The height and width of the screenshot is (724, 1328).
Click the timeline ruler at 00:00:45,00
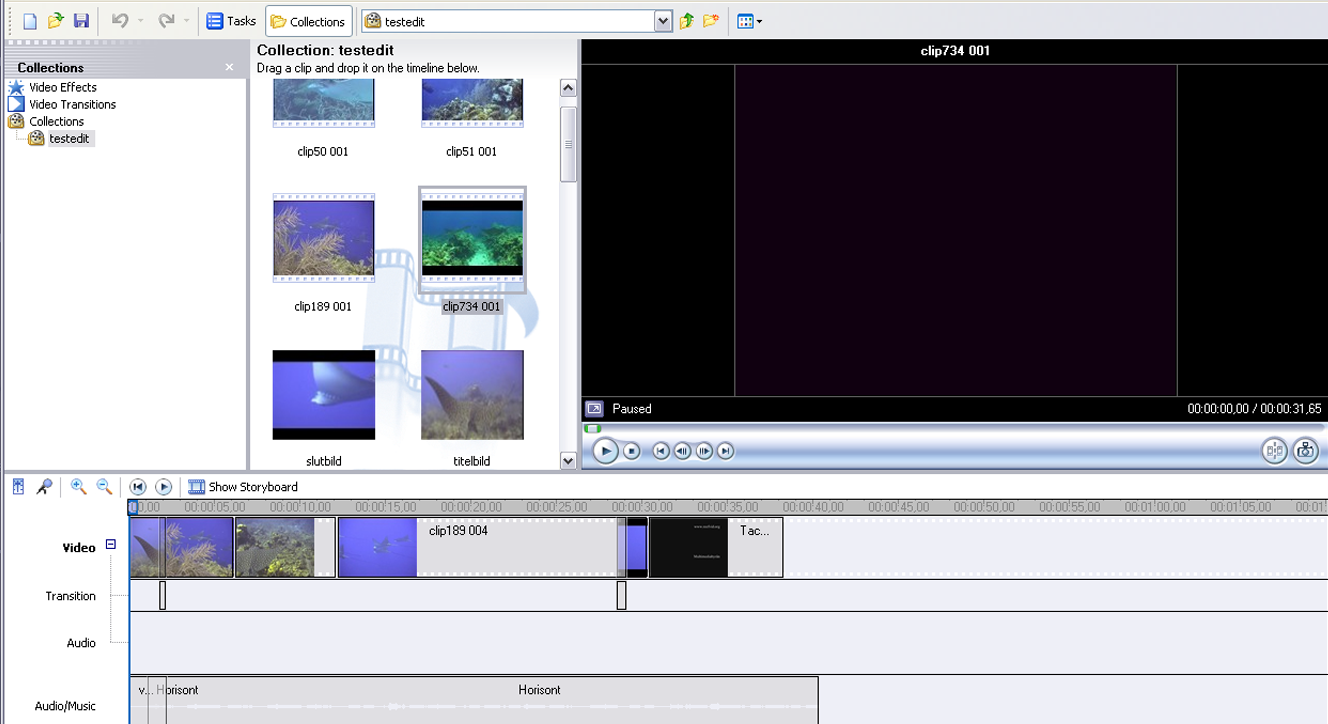[x=899, y=507]
